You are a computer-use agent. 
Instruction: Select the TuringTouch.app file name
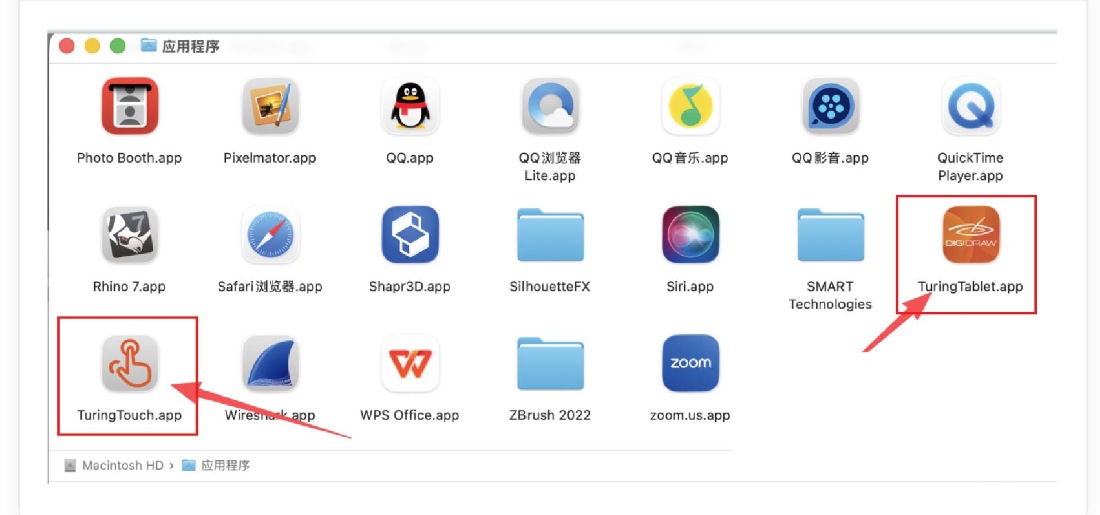(x=130, y=415)
